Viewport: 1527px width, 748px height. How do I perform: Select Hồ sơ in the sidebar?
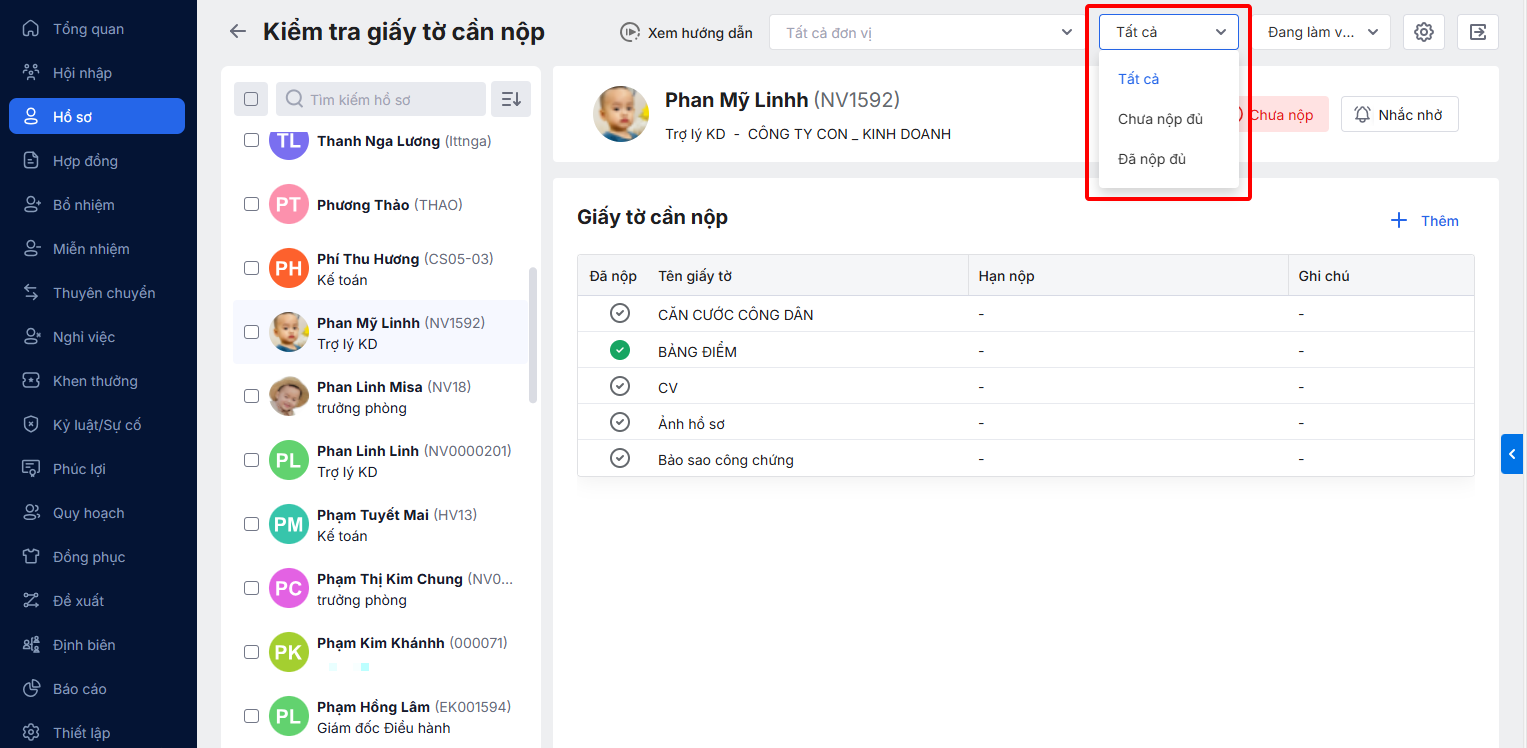[97, 116]
